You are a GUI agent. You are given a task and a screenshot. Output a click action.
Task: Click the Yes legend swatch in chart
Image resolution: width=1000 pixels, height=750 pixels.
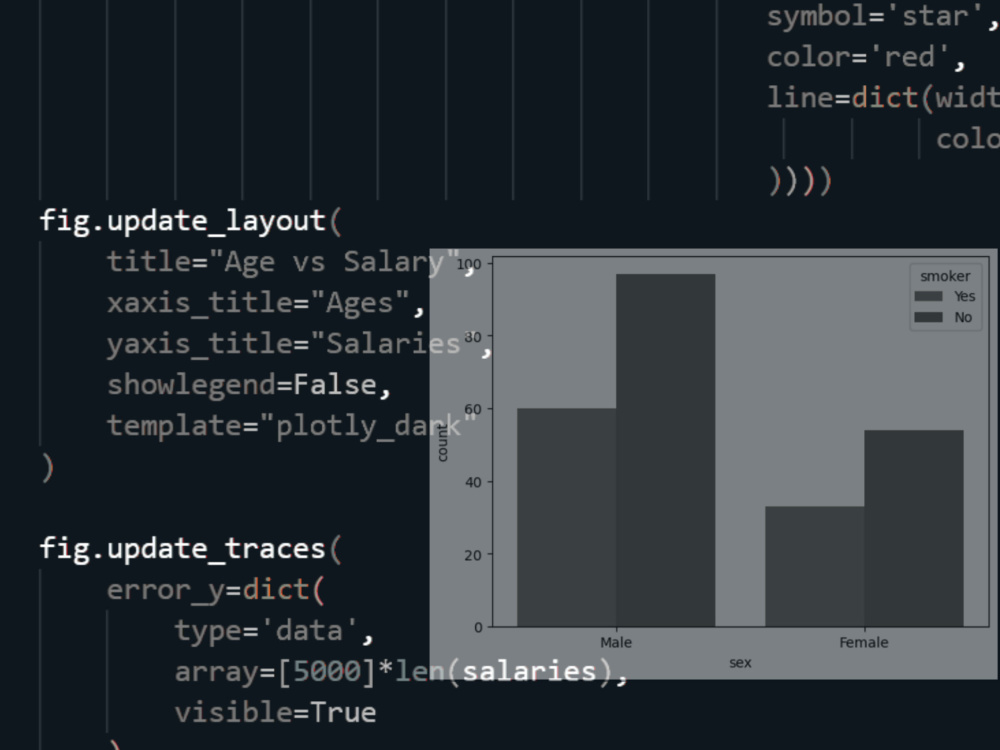pyautogui.click(x=928, y=296)
